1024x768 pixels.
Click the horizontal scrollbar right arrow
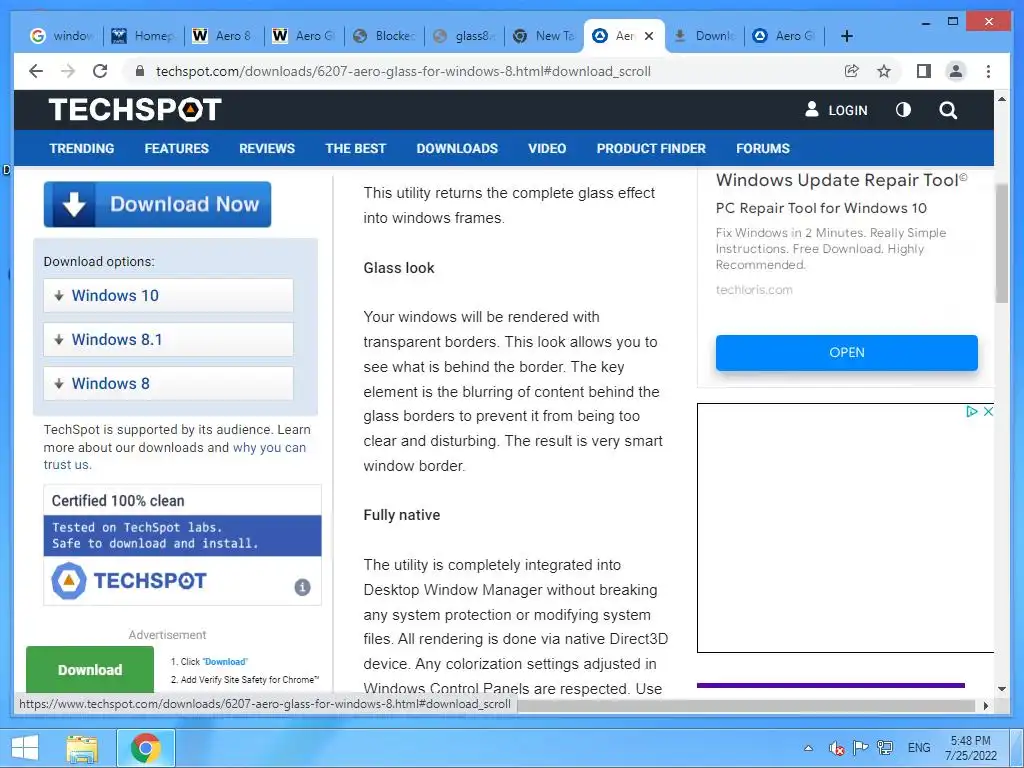(x=985, y=705)
